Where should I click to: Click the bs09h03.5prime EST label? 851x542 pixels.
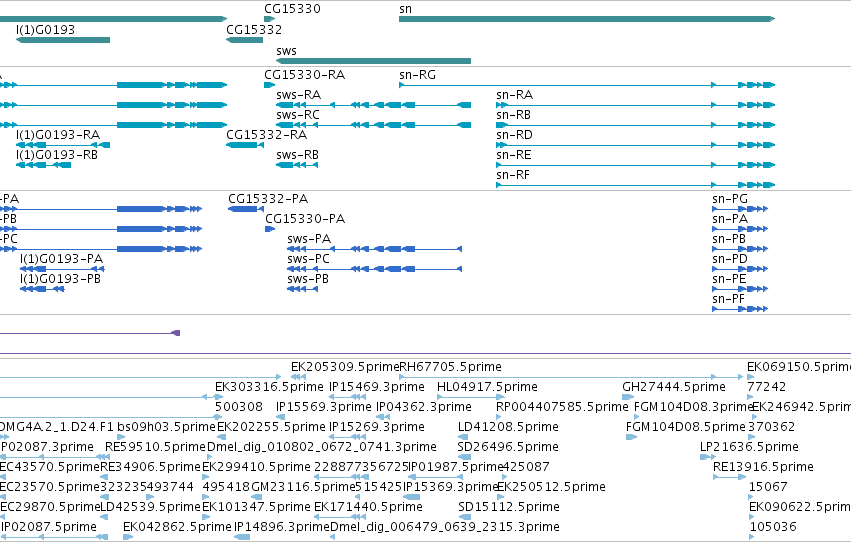(x=167, y=428)
